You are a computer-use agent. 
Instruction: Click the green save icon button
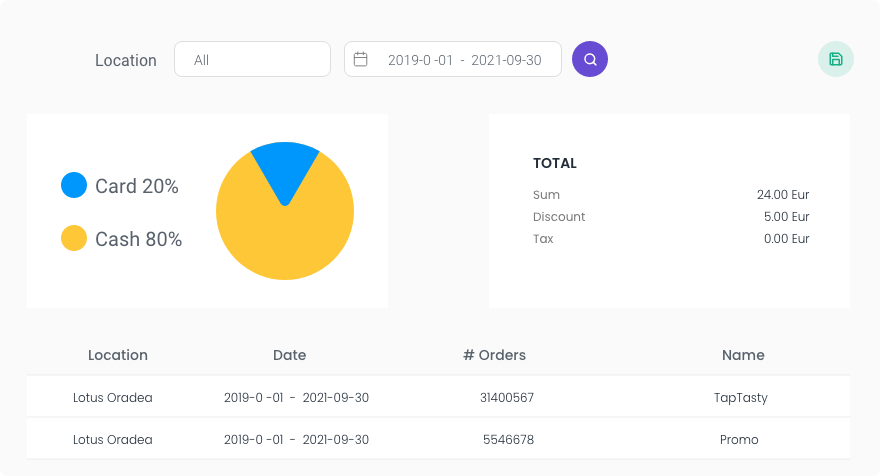click(836, 59)
